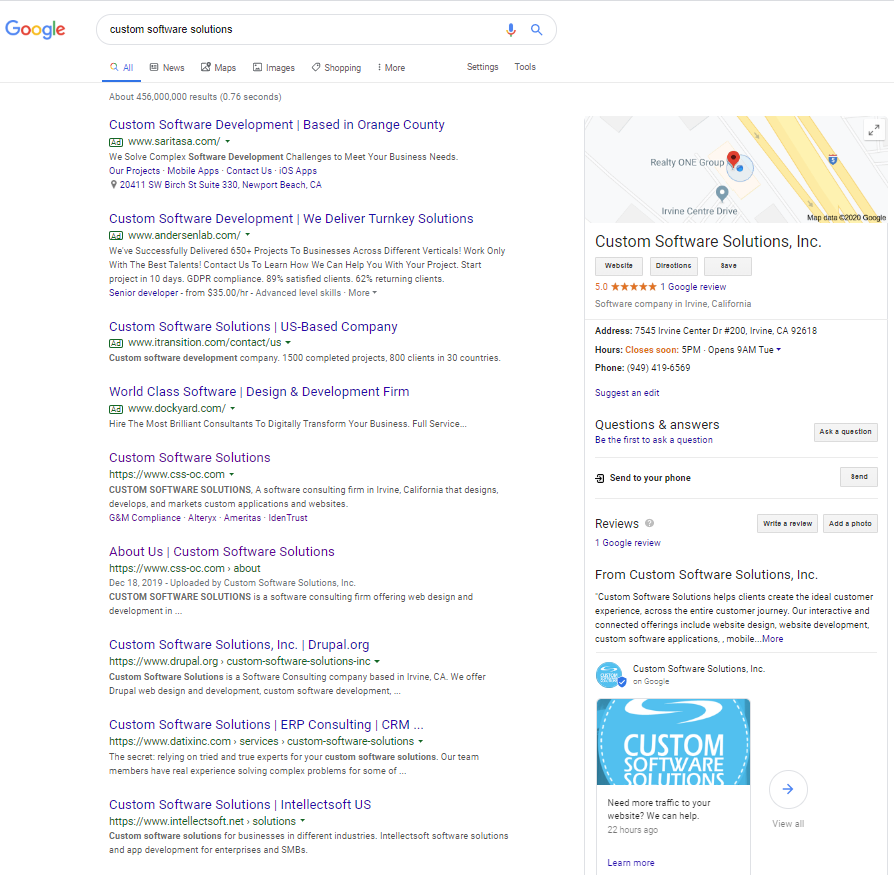Image resolution: width=894 pixels, height=875 pixels.
Task: Click the magnifying glass search icon
Action: coord(537,30)
